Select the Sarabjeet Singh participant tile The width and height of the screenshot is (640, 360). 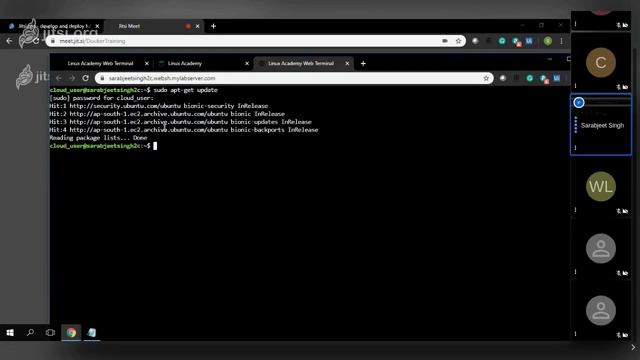(x=601, y=124)
